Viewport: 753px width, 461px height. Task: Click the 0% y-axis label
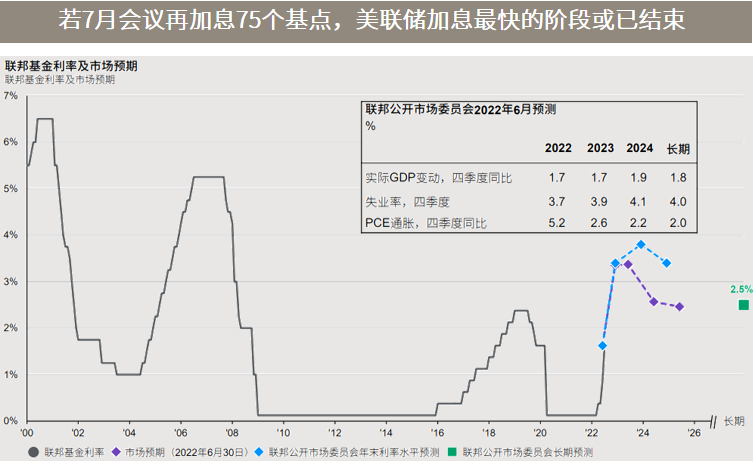pos(11,421)
